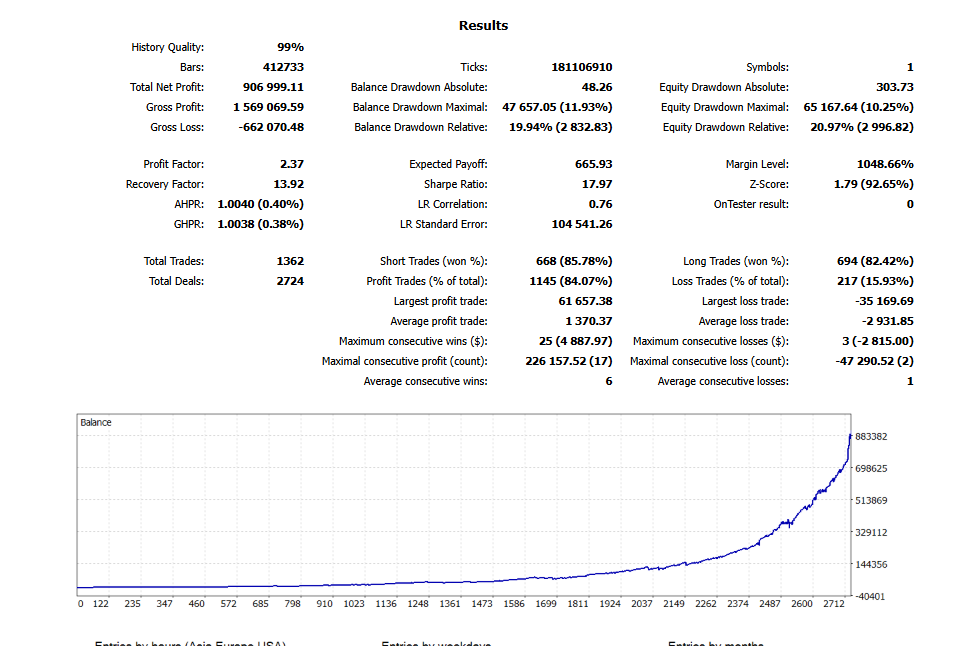Viewport: 979px width, 646px height.
Task: Select Long Trades value 694 (82.42%)
Action: 875,261
